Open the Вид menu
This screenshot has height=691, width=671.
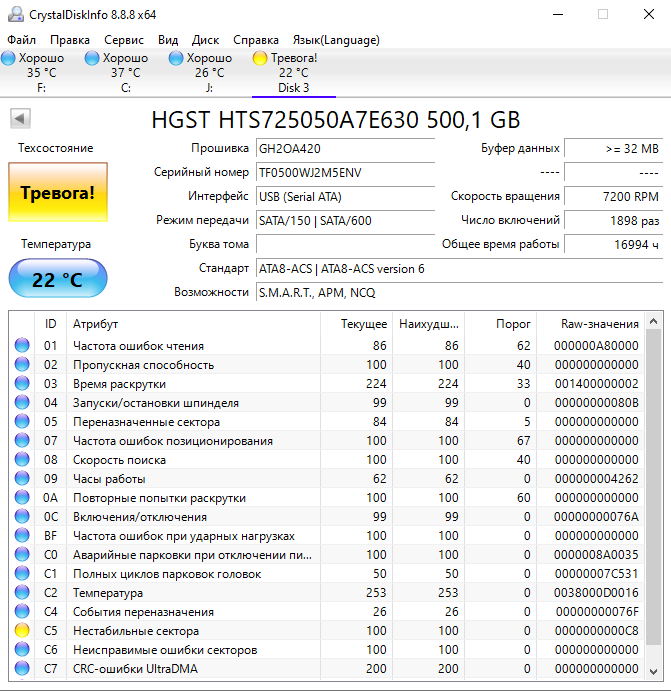(168, 40)
